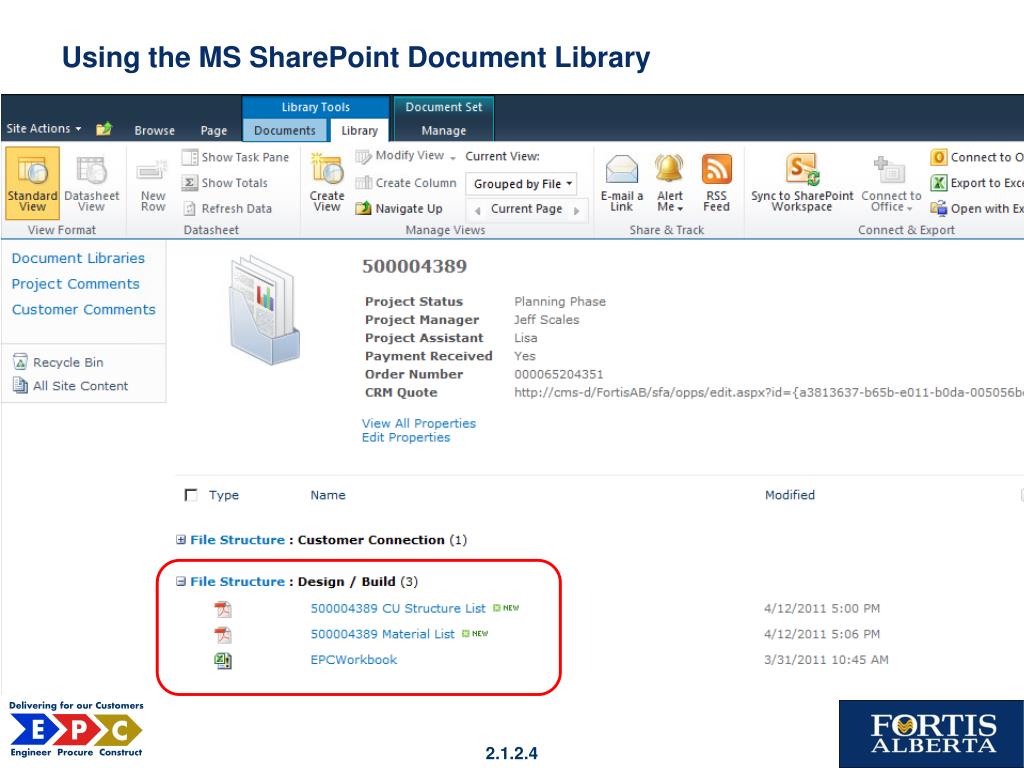Switch to Standard View
This screenshot has width=1024, height=768.
click(32, 182)
